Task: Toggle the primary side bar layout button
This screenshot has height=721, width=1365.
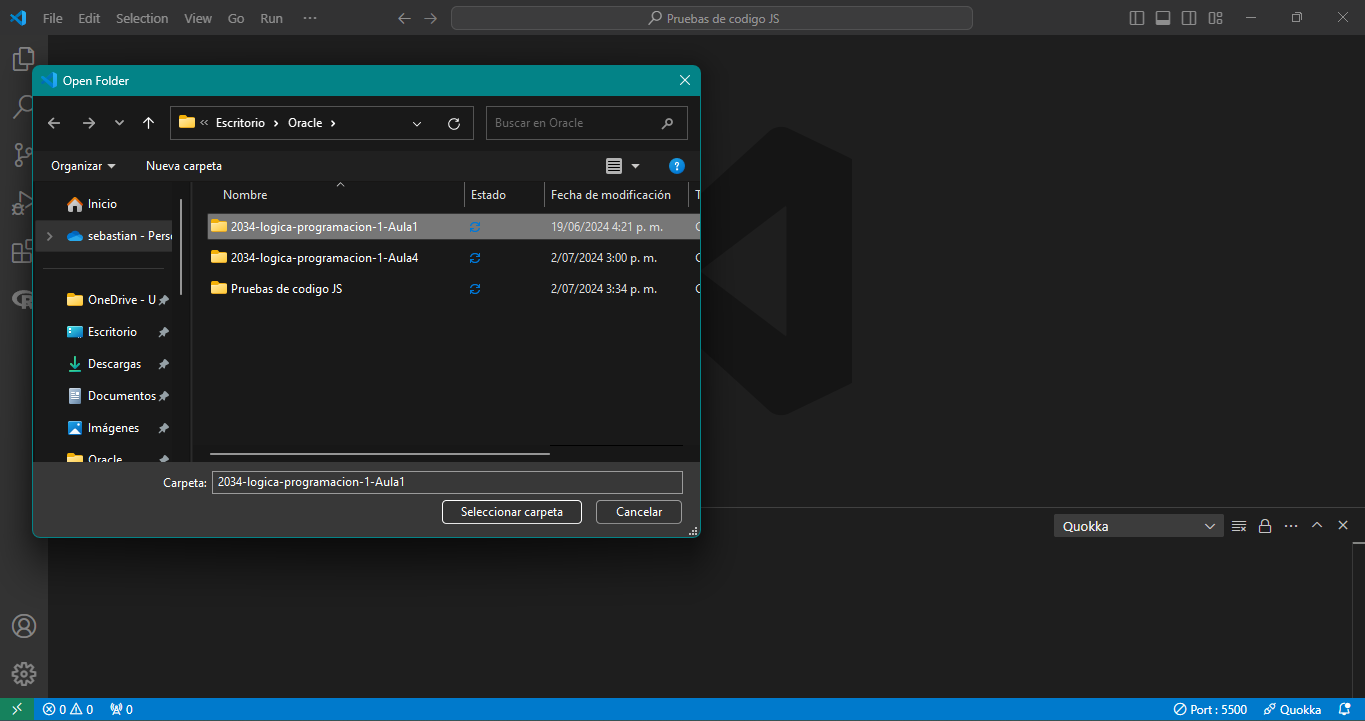Action: tap(1137, 18)
